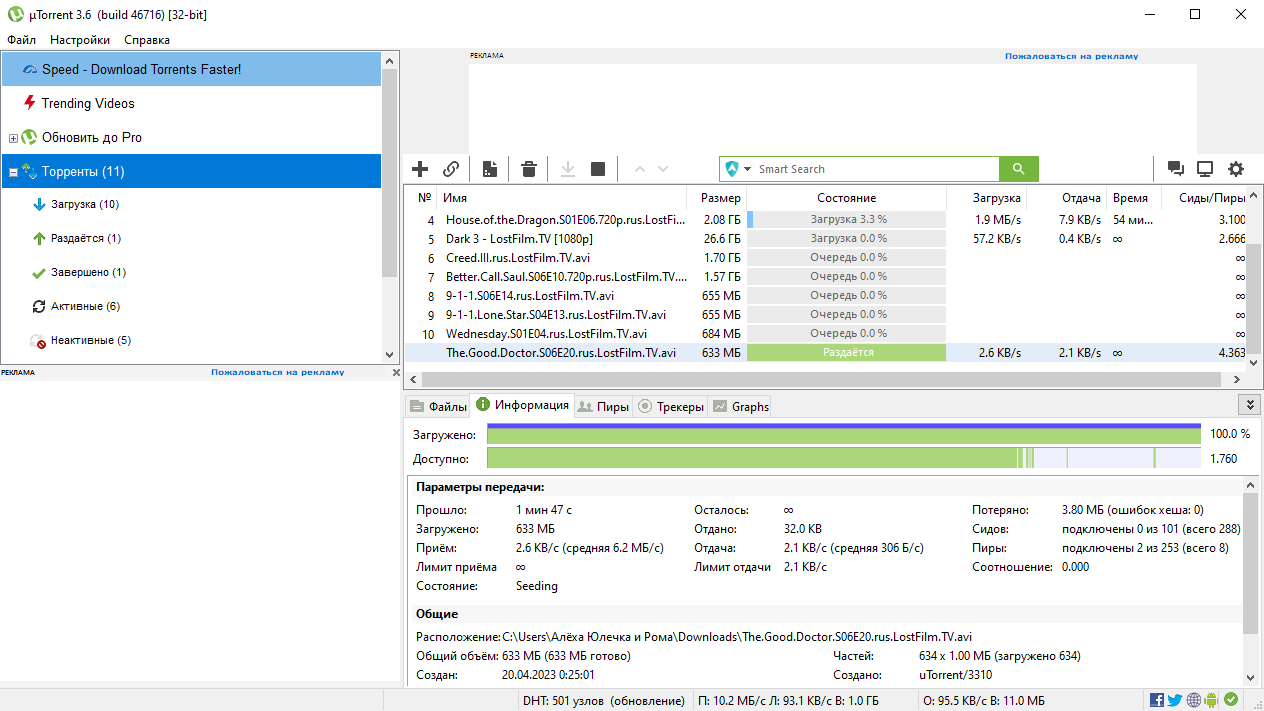Open the Настройки menu

pos(80,40)
